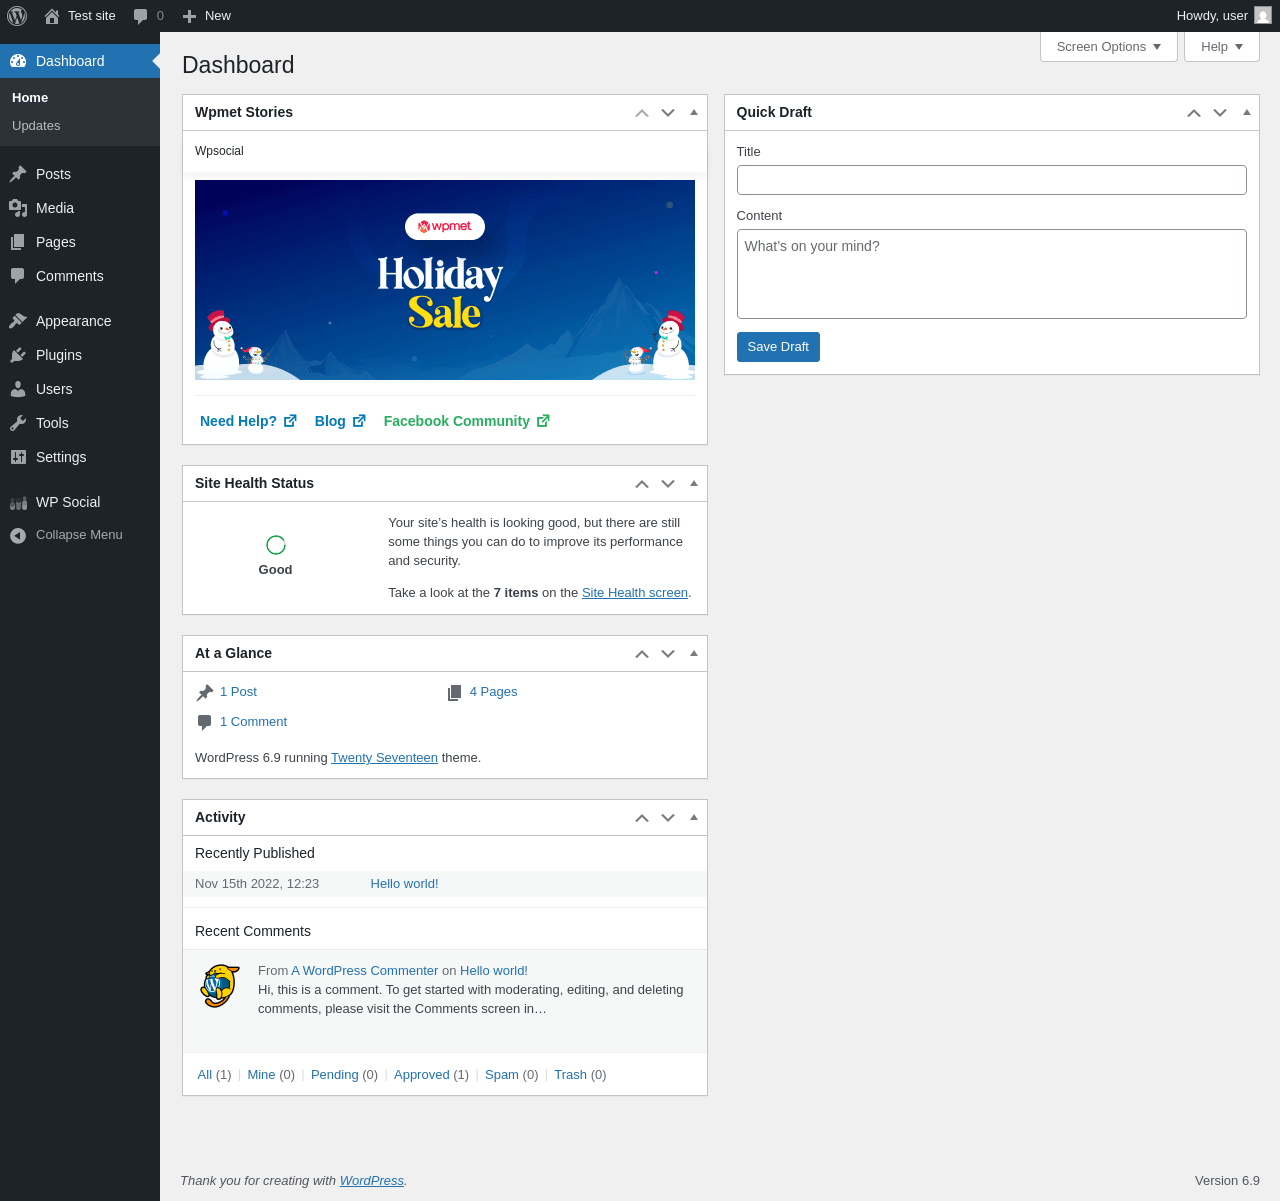Move At a Glance widget down

[x=668, y=654]
